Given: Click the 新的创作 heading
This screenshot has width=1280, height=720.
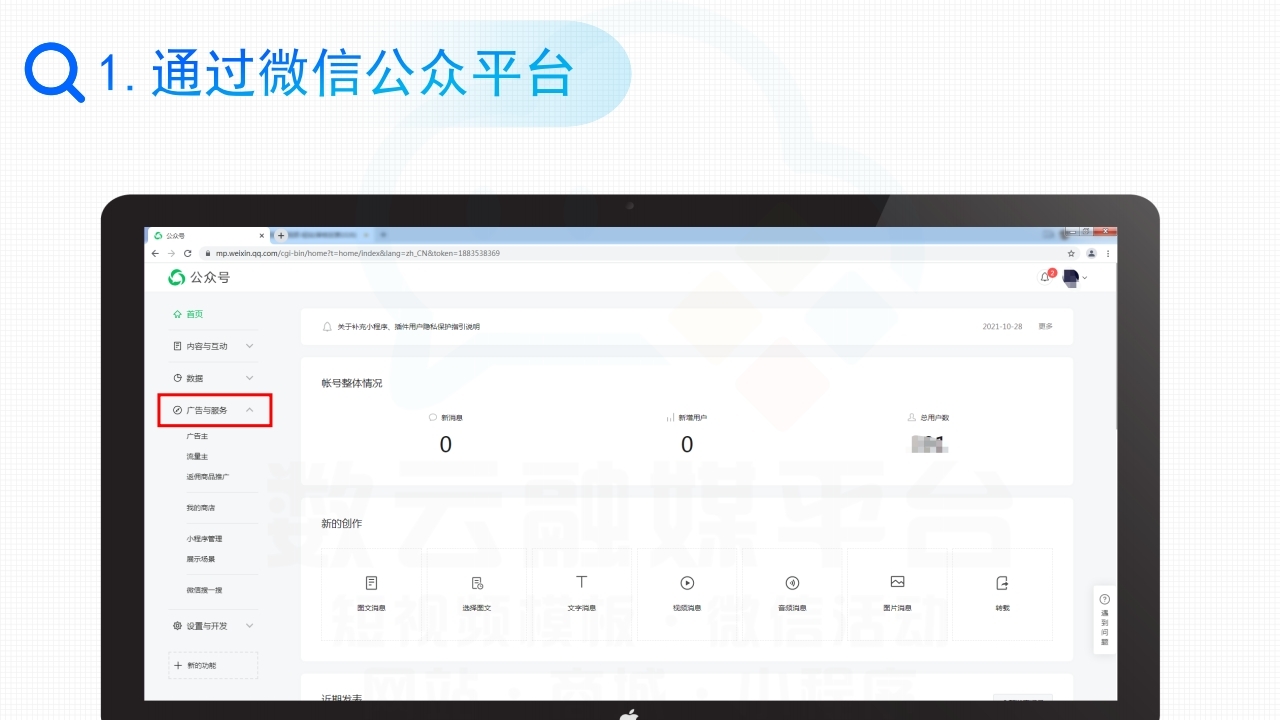Looking at the screenshot, I should tap(341, 523).
